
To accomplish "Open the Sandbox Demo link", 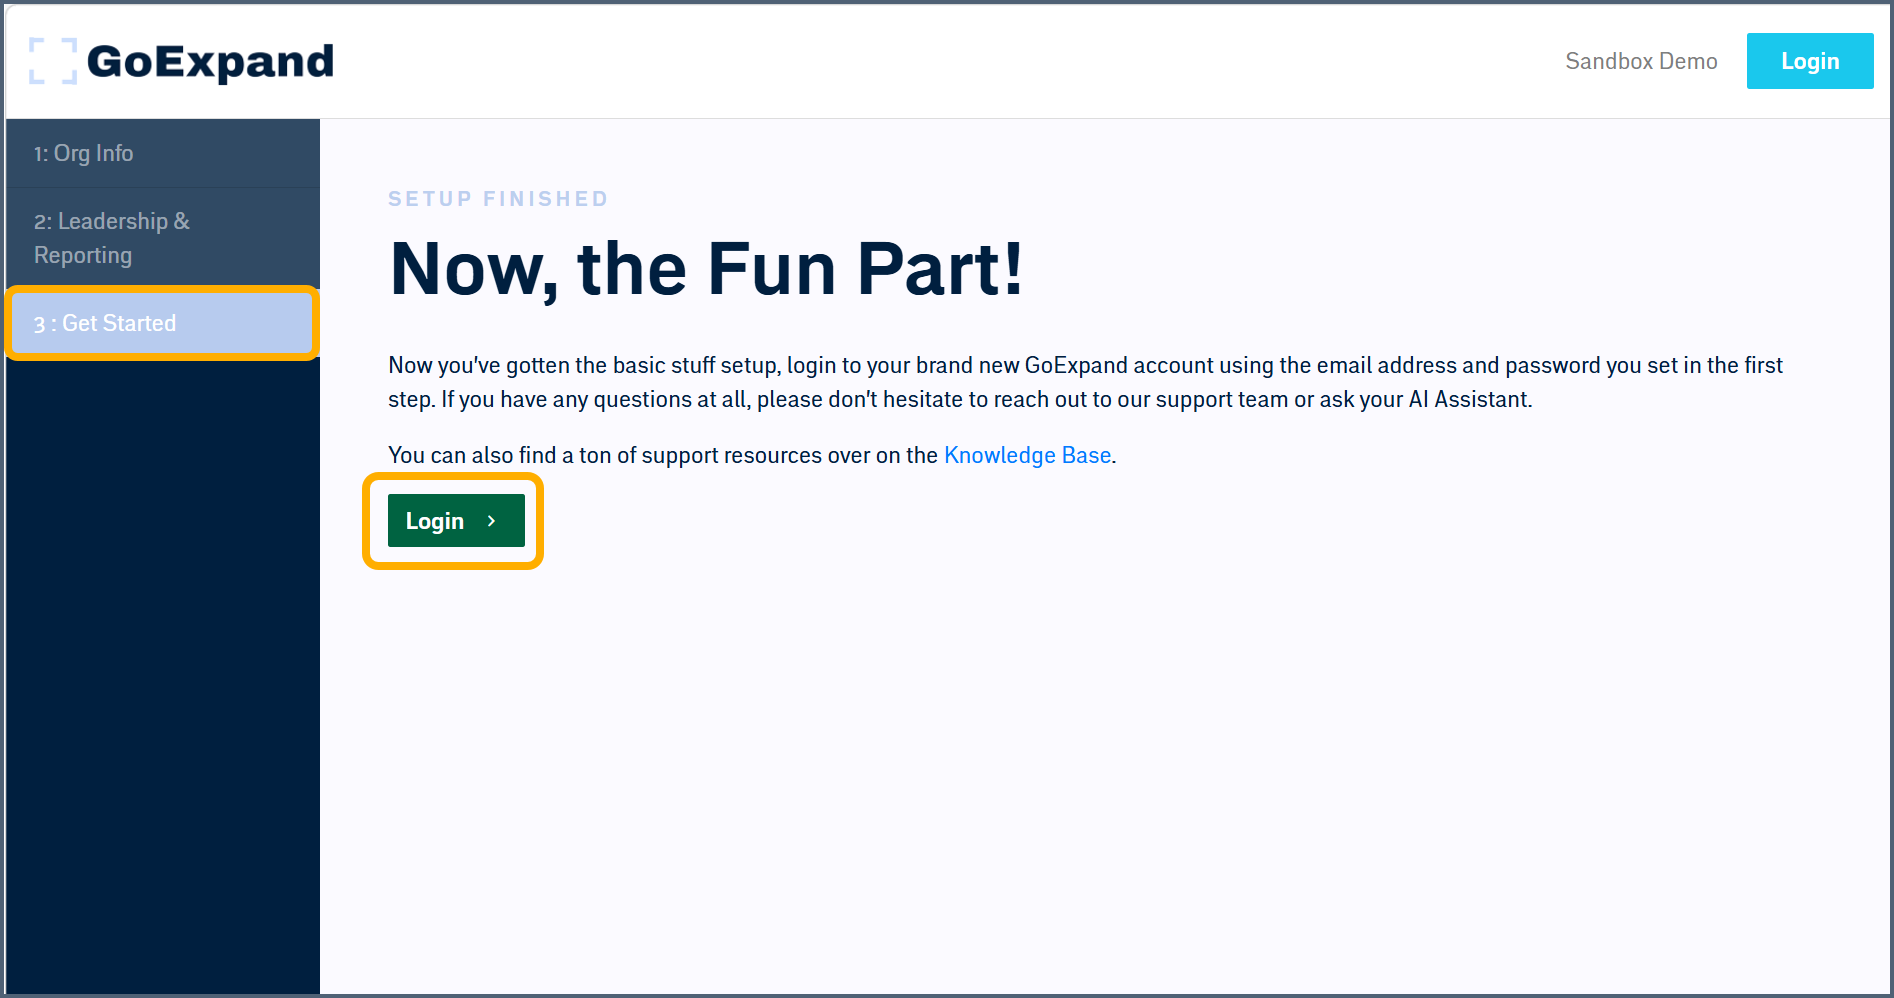I will [1640, 61].
